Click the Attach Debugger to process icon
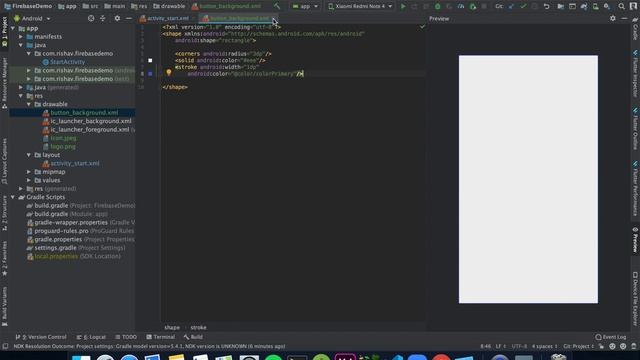The image size is (640, 360). [x=473, y=6]
